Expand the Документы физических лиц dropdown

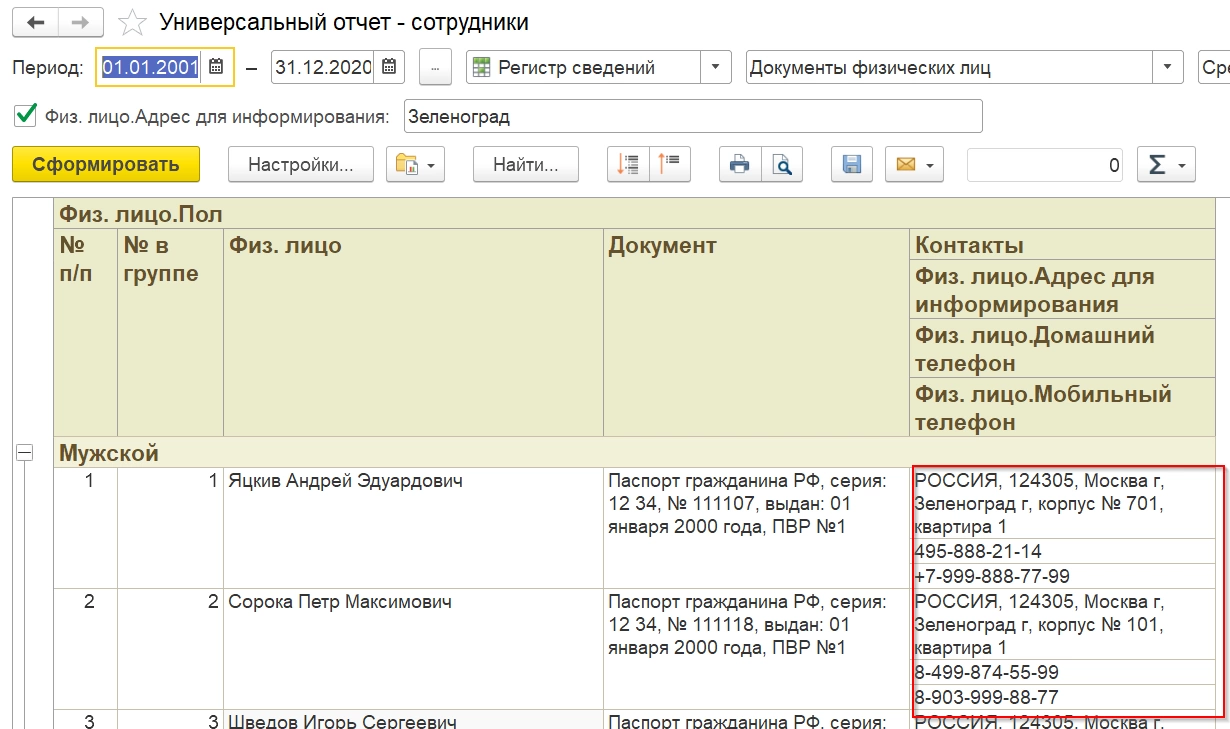point(1168,68)
